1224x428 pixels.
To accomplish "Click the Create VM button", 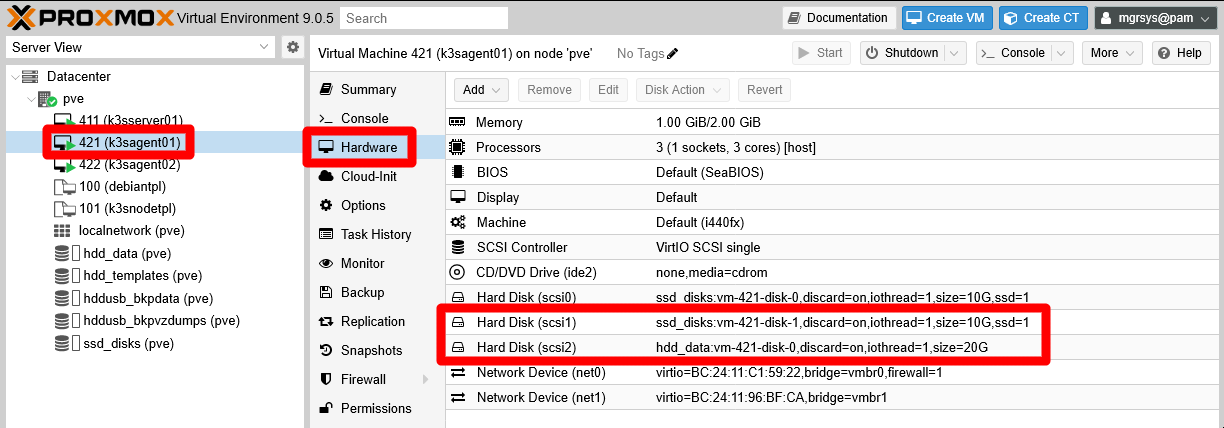I will click(x=947, y=18).
